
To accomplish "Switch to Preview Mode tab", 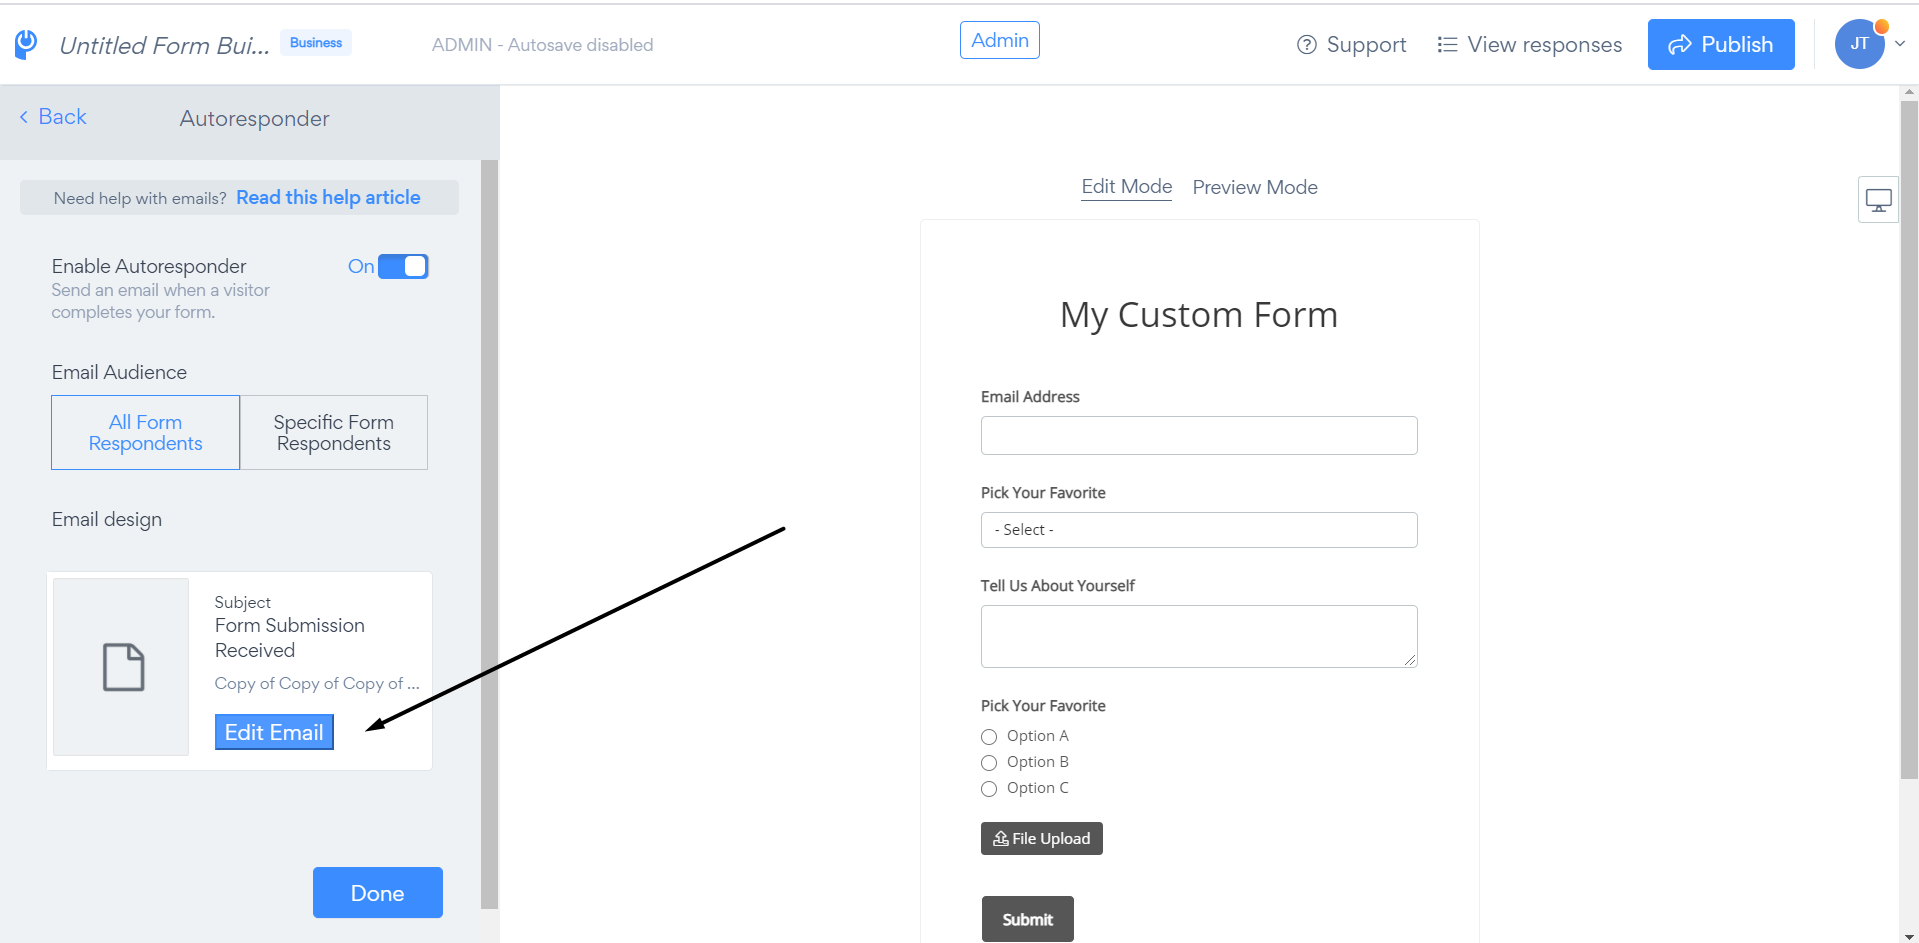I will [x=1255, y=187].
